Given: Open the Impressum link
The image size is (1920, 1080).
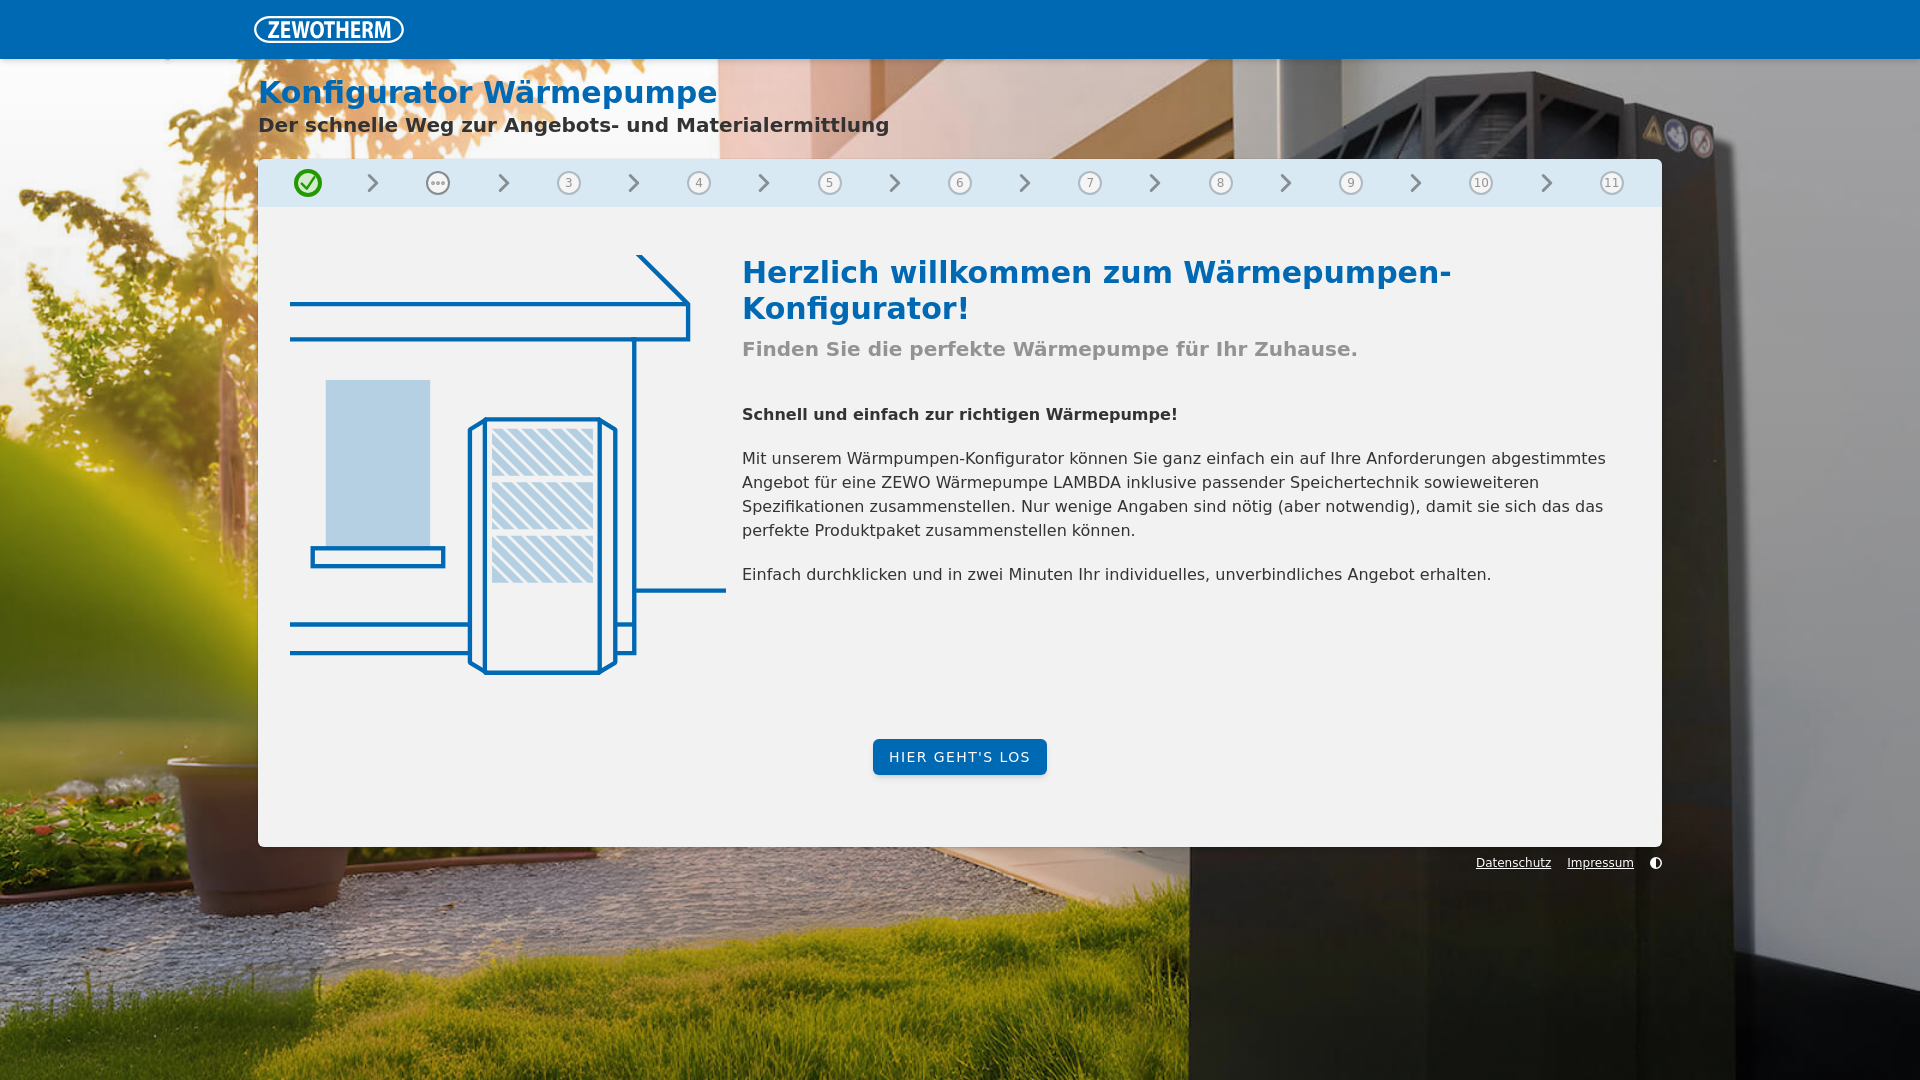Looking at the screenshot, I should [x=1600, y=863].
